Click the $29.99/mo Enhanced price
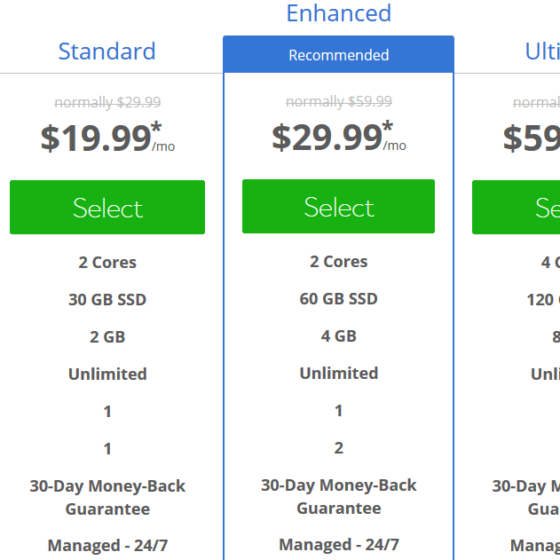The width and height of the screenshot is (560, 560). point(339,137)
